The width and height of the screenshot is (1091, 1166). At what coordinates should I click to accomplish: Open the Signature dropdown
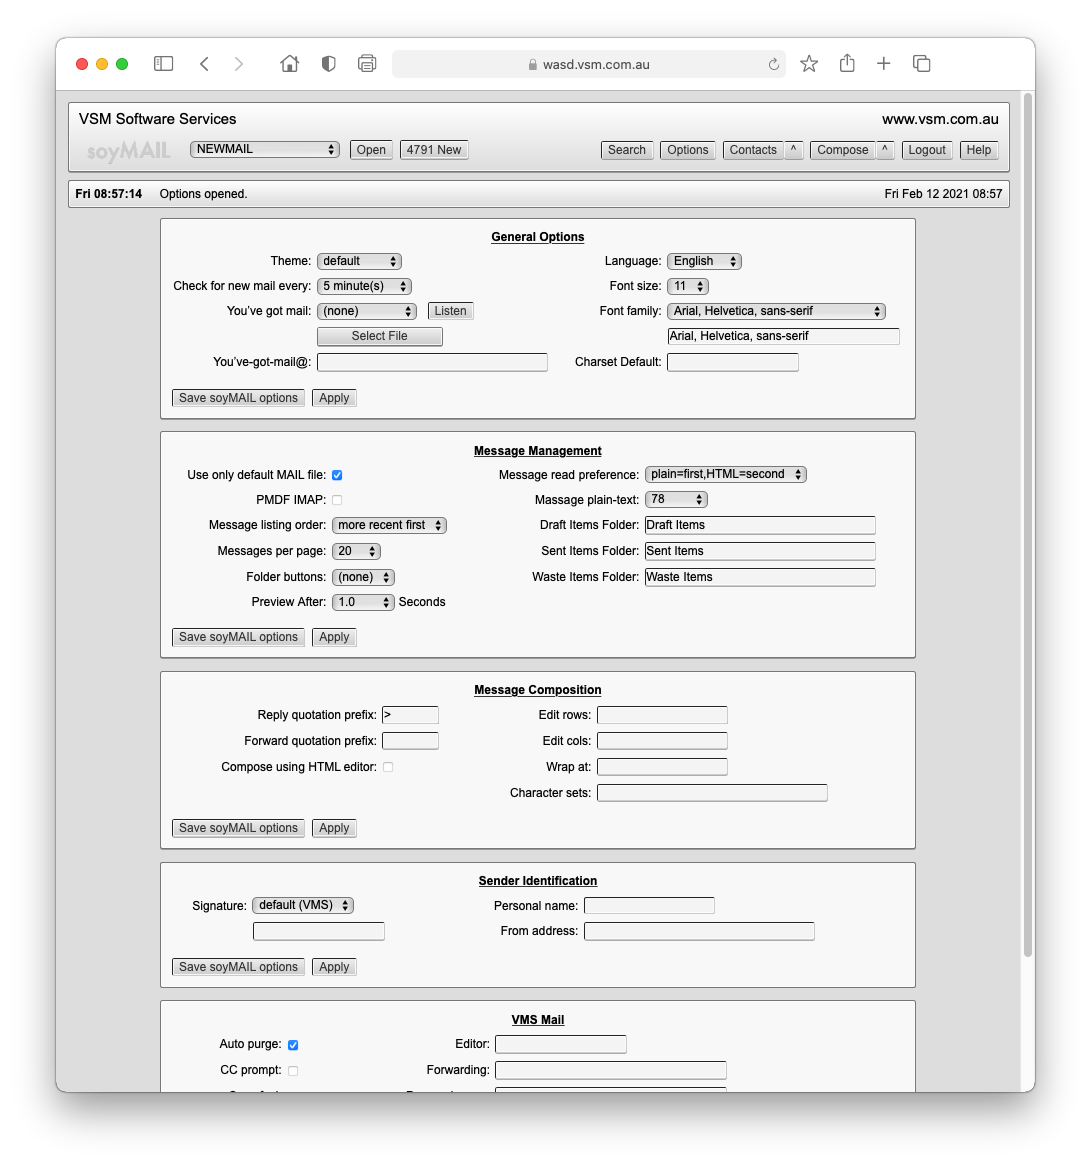(x=303, y=906)
